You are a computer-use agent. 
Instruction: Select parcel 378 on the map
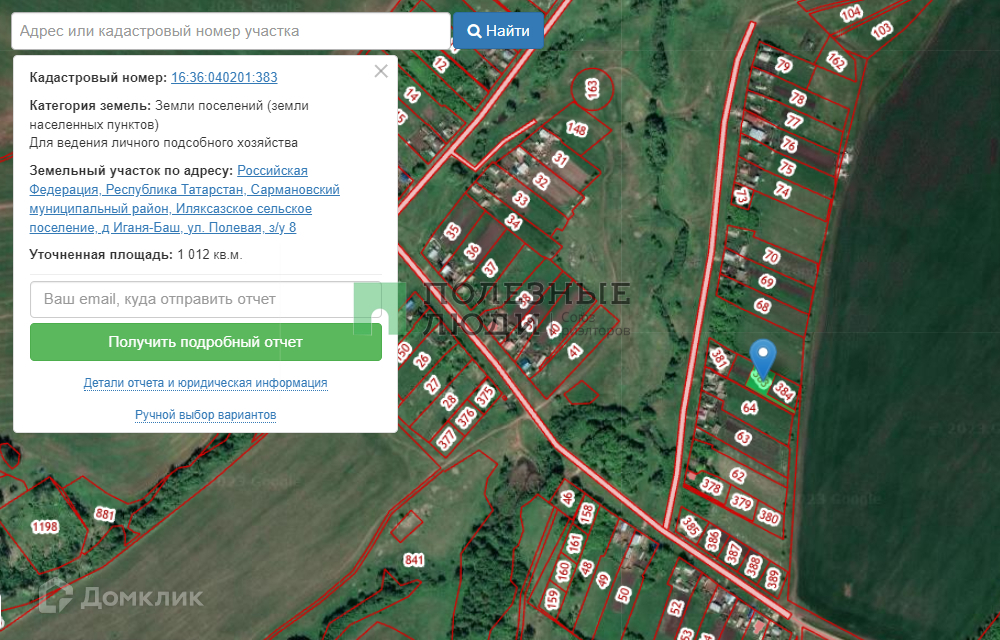(711, 486)
